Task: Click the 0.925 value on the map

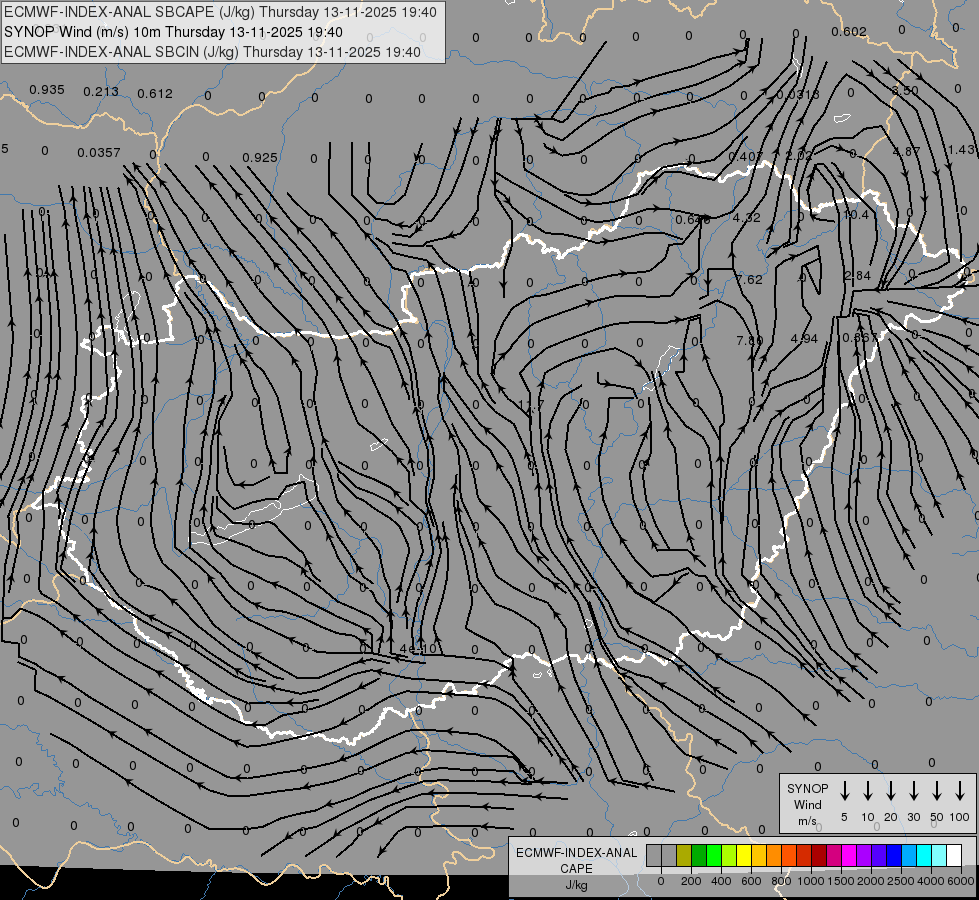Action: click(260, 157)
